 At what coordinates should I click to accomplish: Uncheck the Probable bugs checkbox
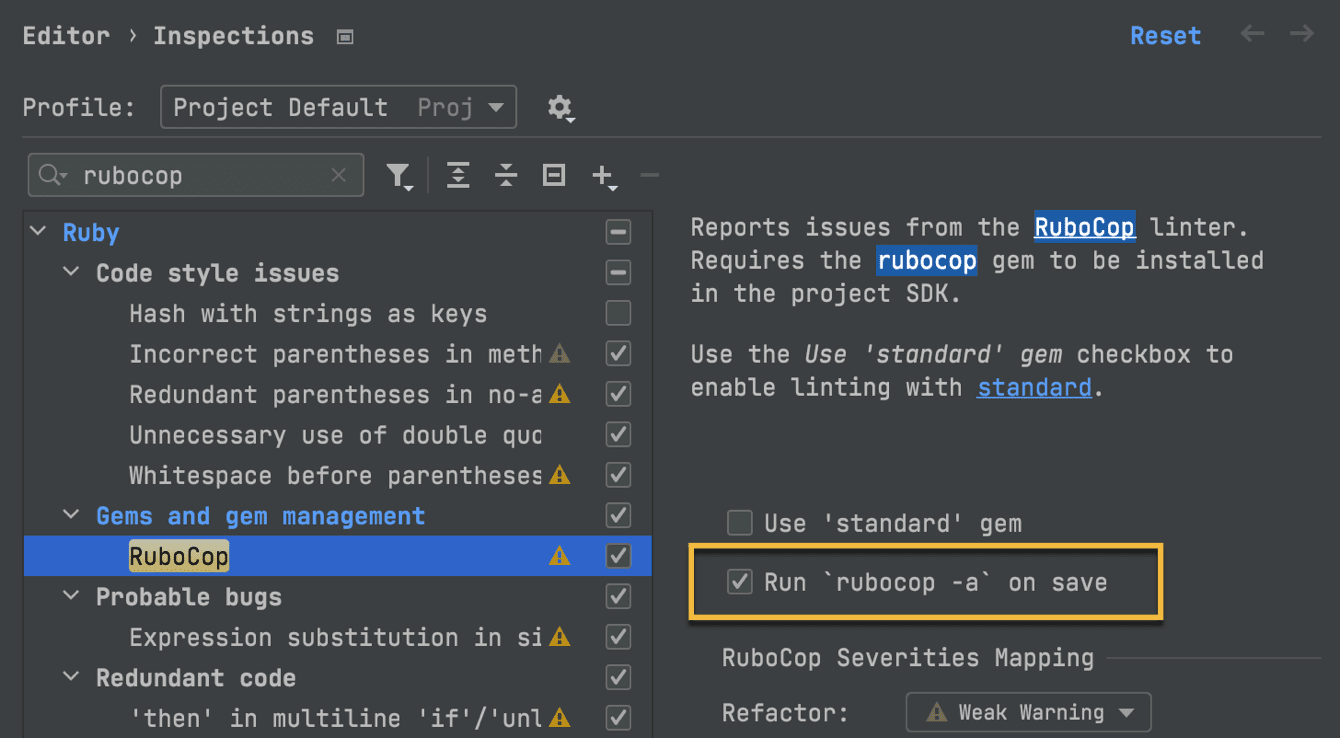click(x=619, y=597)
